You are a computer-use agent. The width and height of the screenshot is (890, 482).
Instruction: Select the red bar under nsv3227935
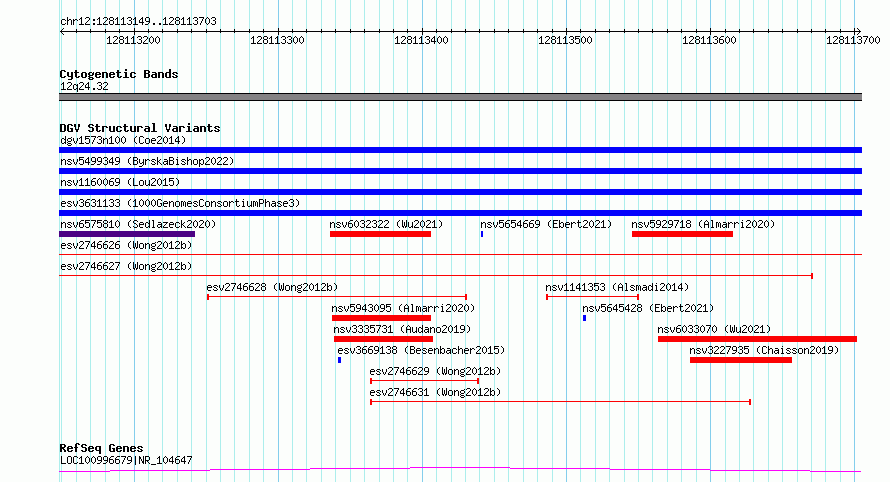[x=741, y=360]
